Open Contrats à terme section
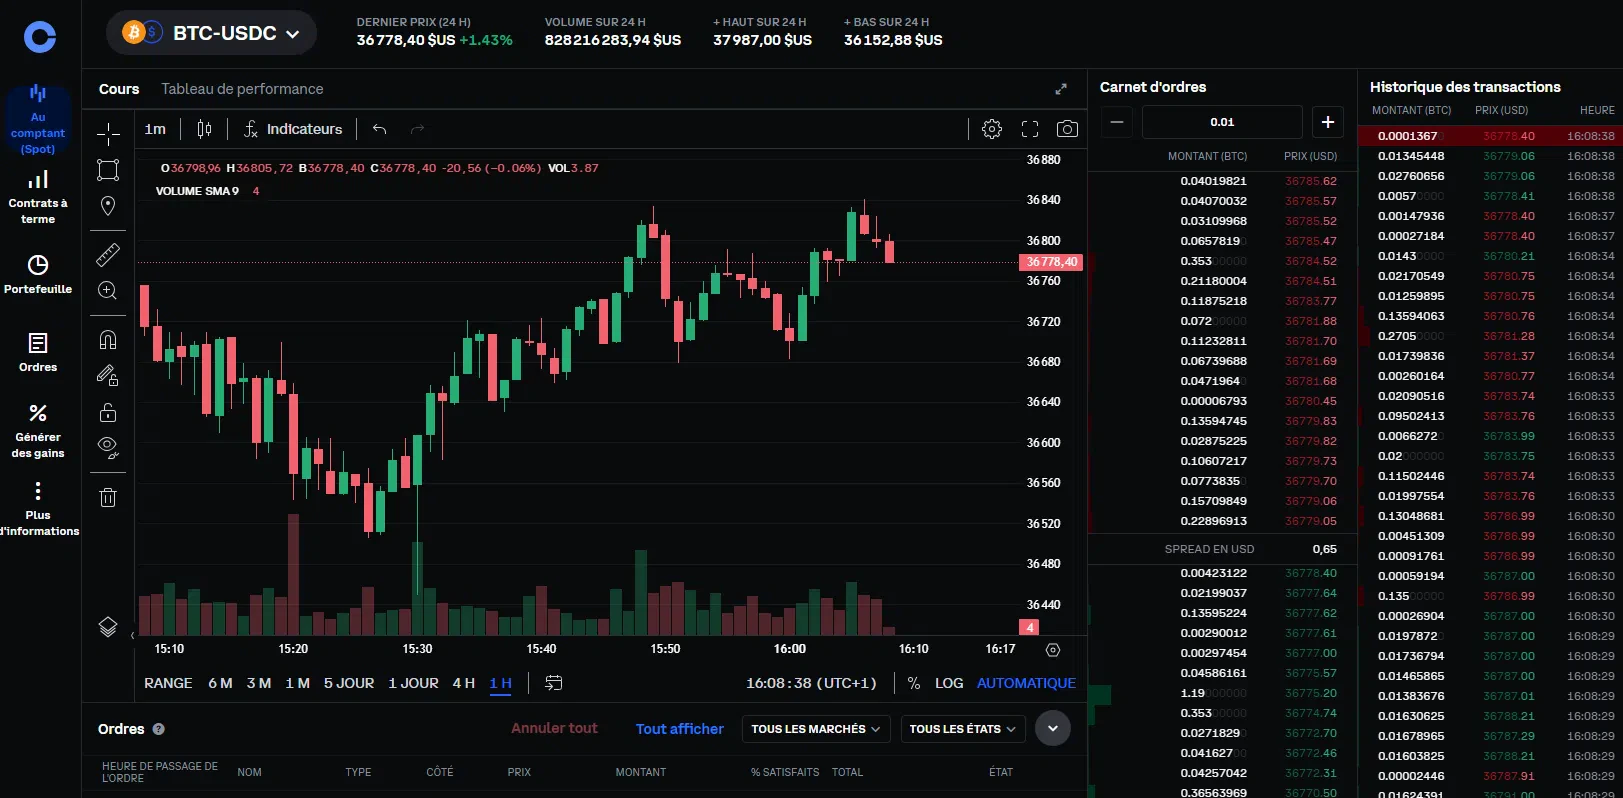 [38, 197]
